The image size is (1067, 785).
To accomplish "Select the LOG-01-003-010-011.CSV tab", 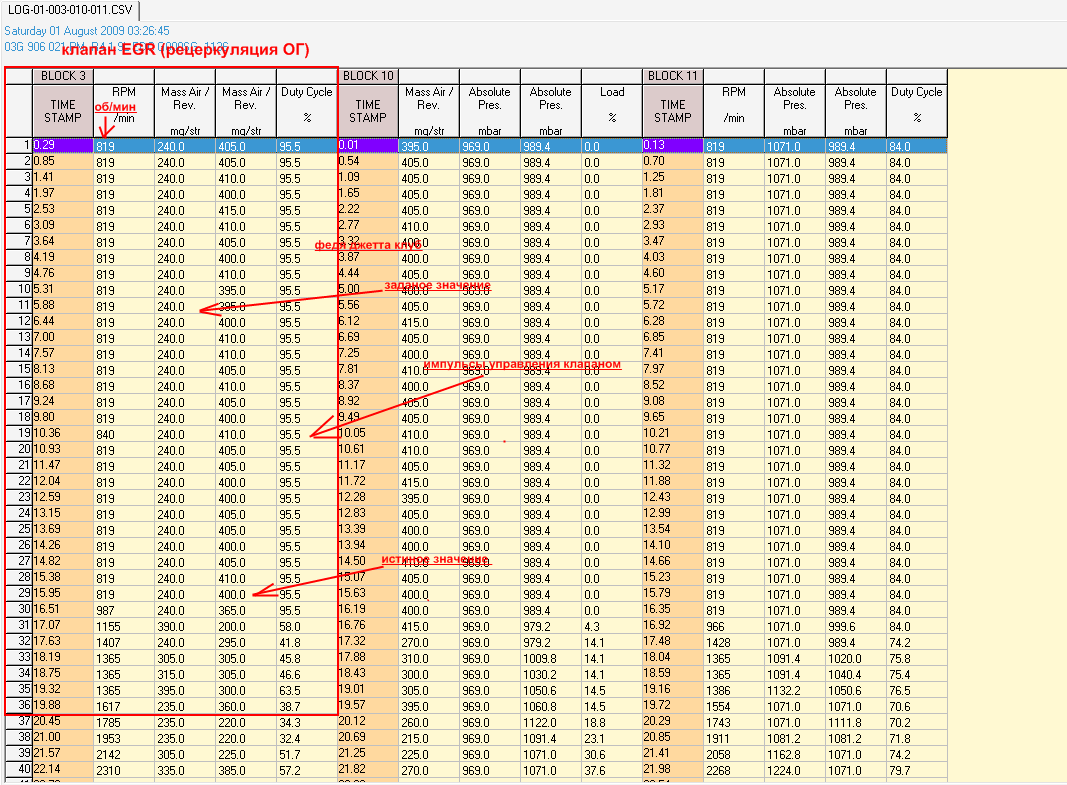I will point(70,10).
